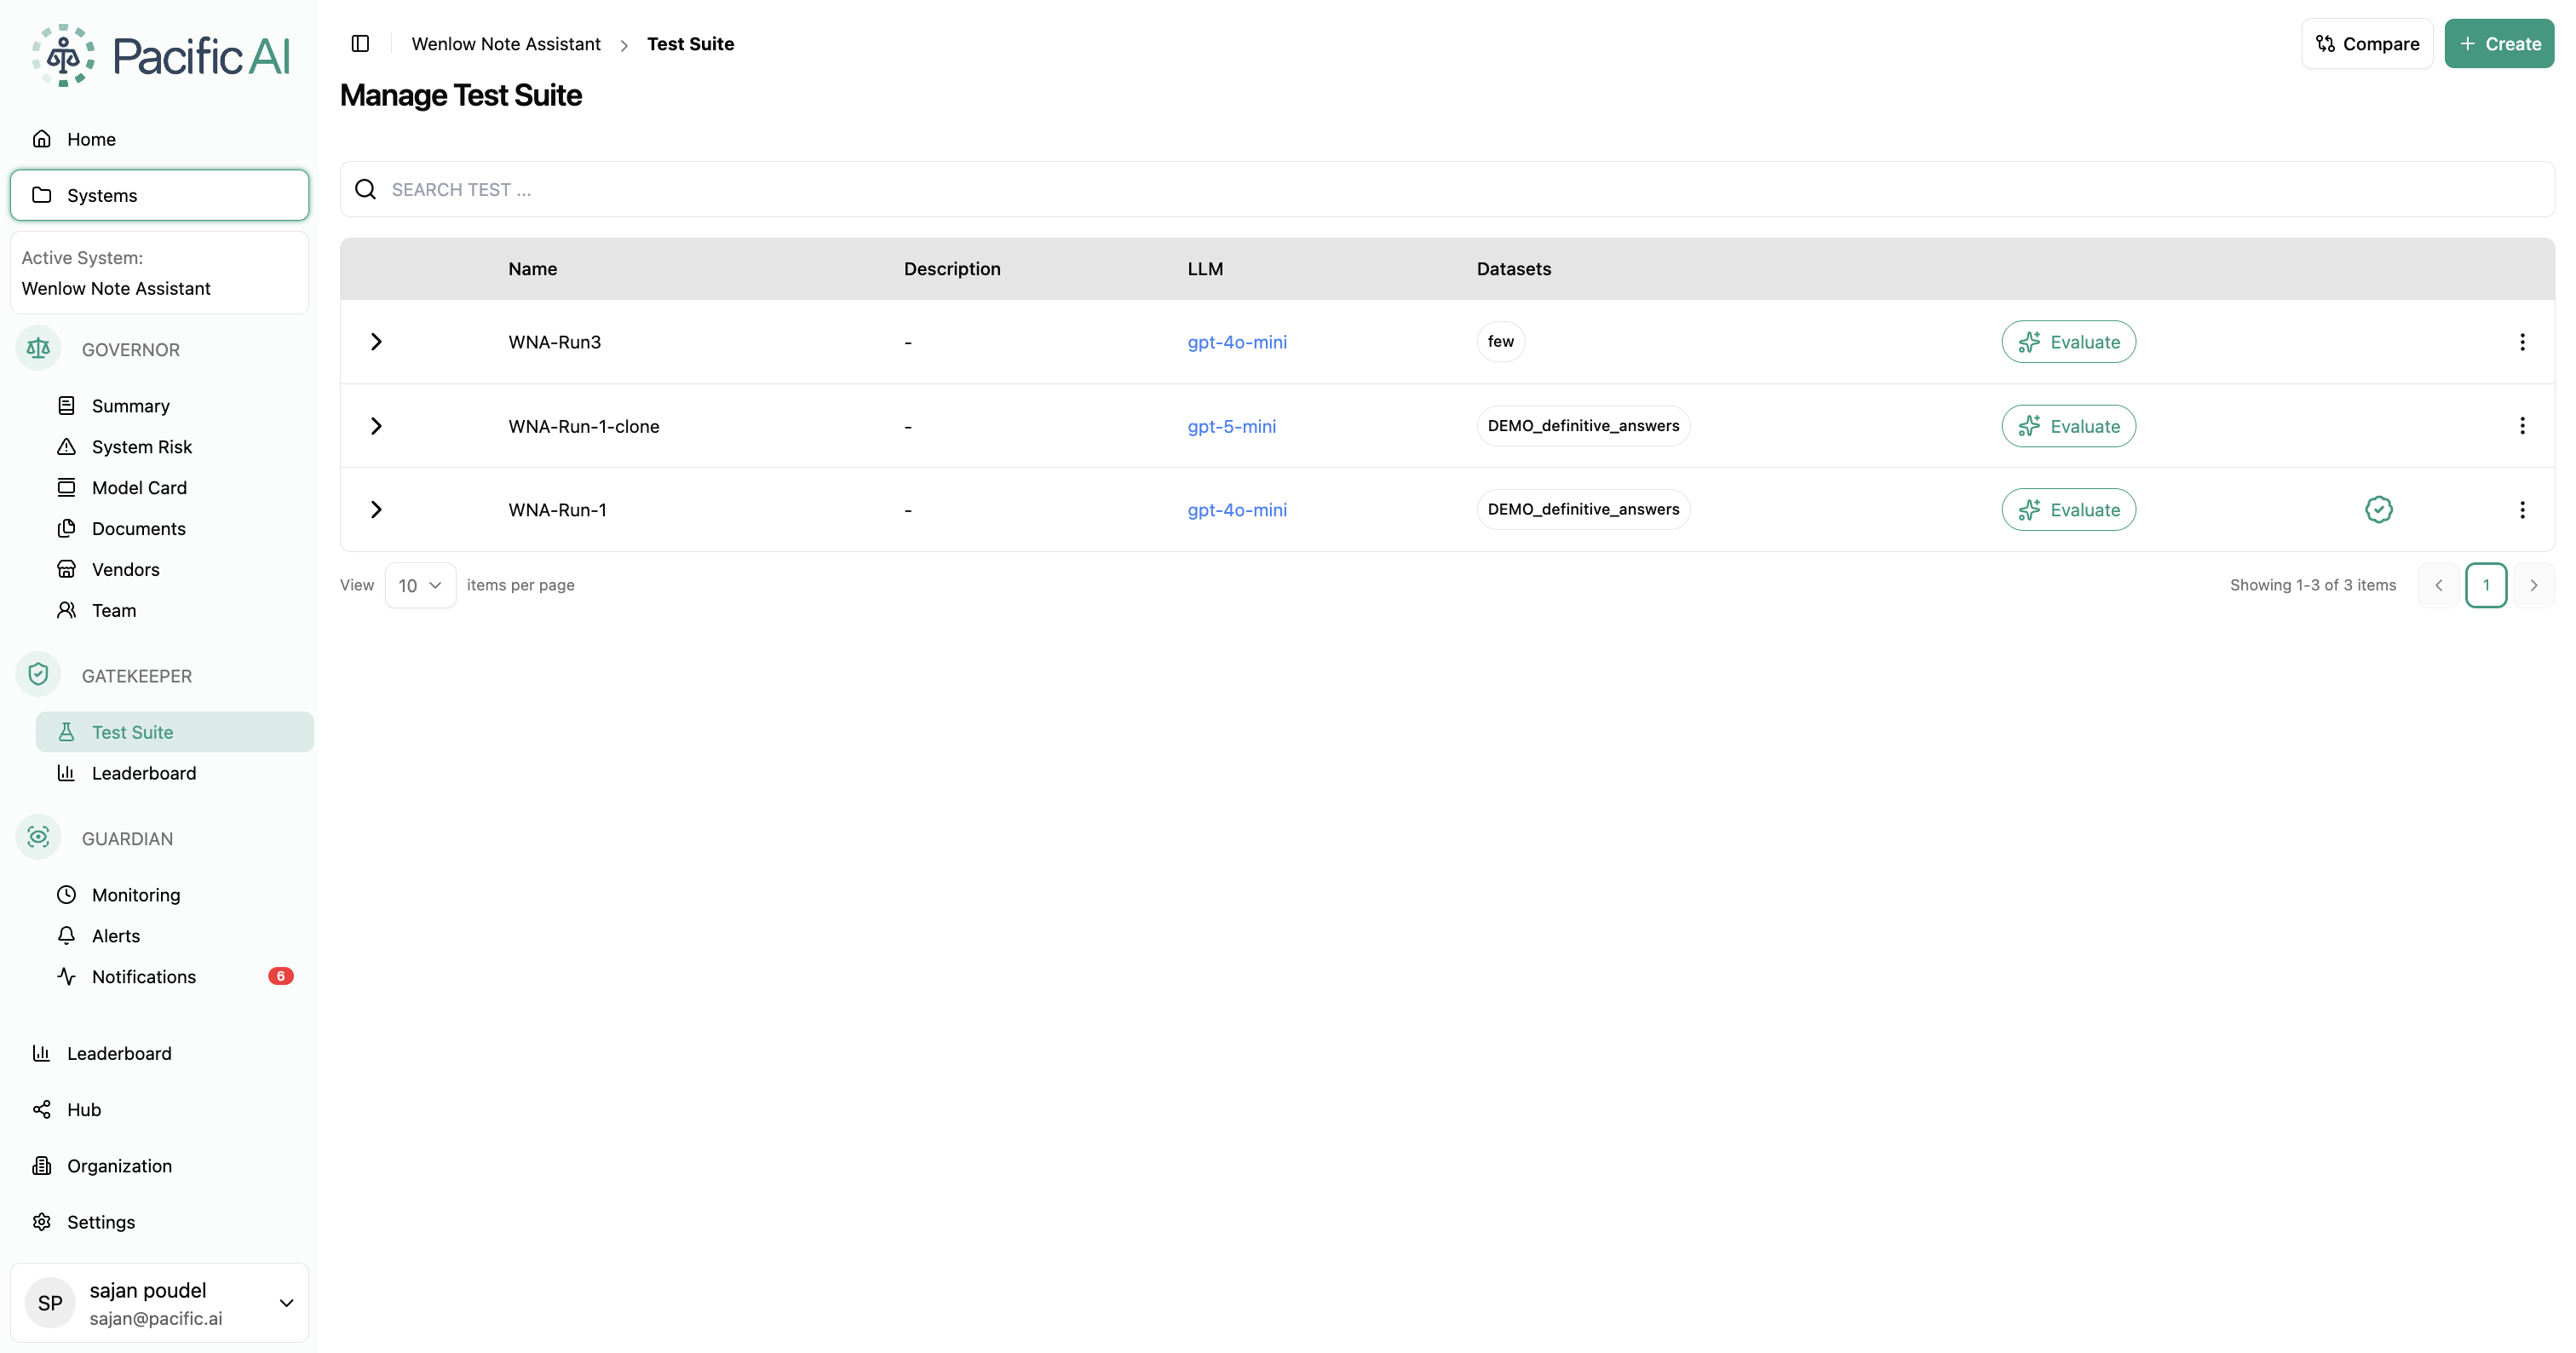Focus the Search Test input field
The image size is (2576, 1353).
(x=1447, y=189)
